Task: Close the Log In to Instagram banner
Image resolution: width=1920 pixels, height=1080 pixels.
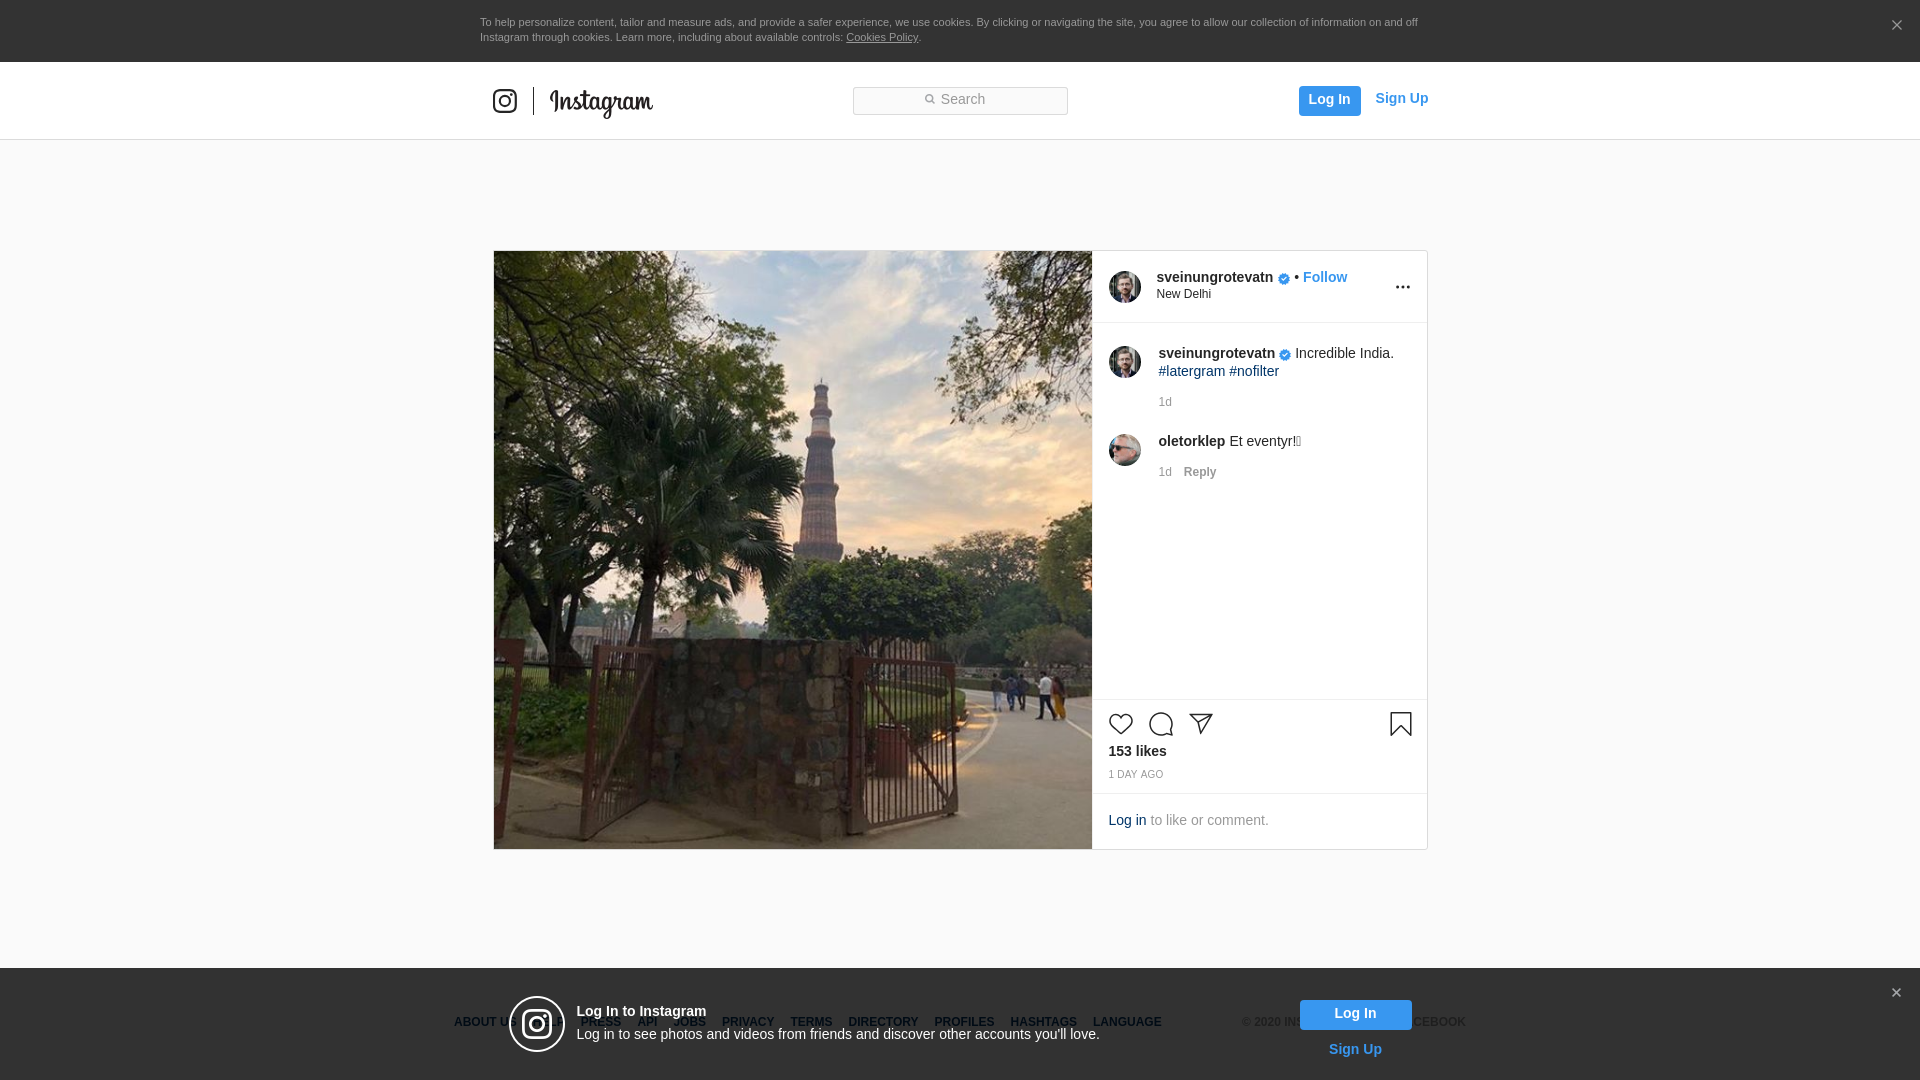Action: pos(1895,993)
